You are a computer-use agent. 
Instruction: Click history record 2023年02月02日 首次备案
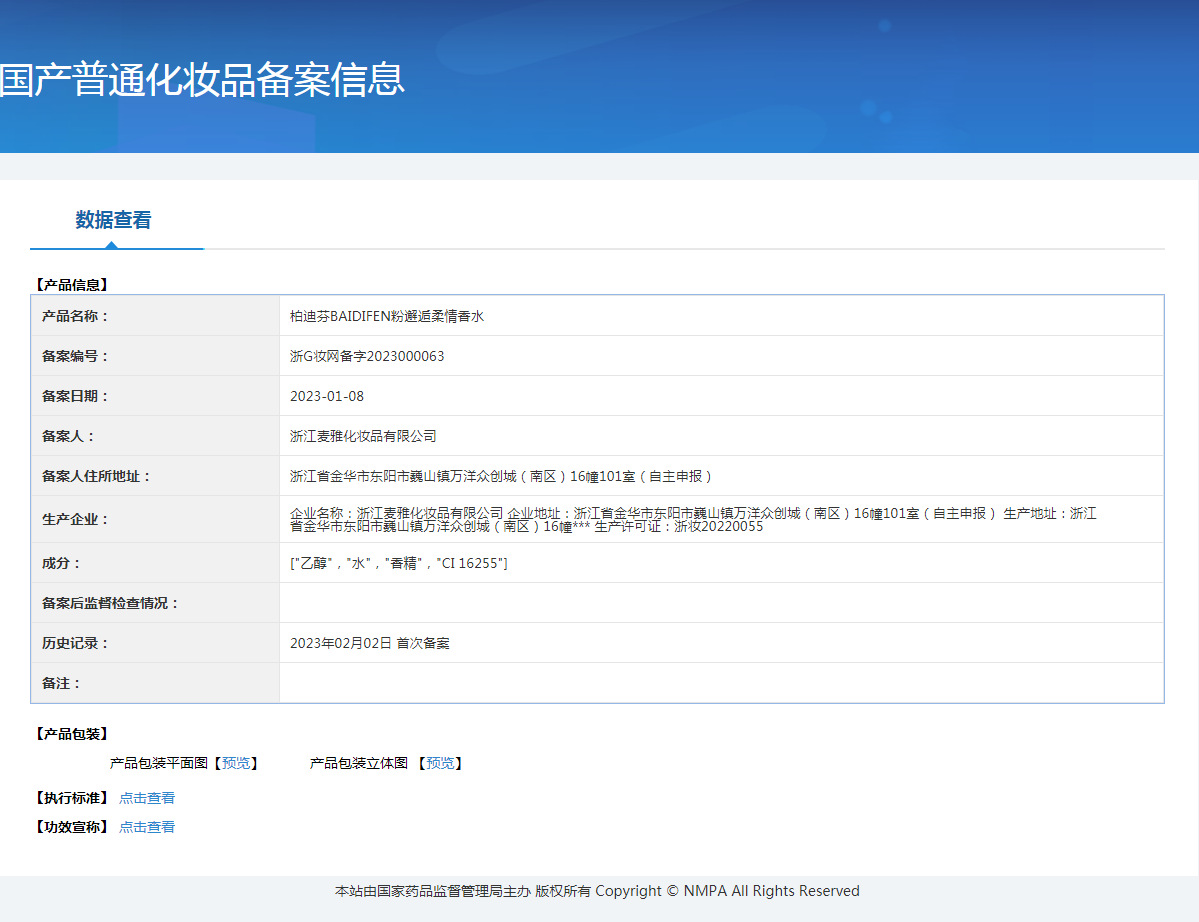[x=369, y=643]
